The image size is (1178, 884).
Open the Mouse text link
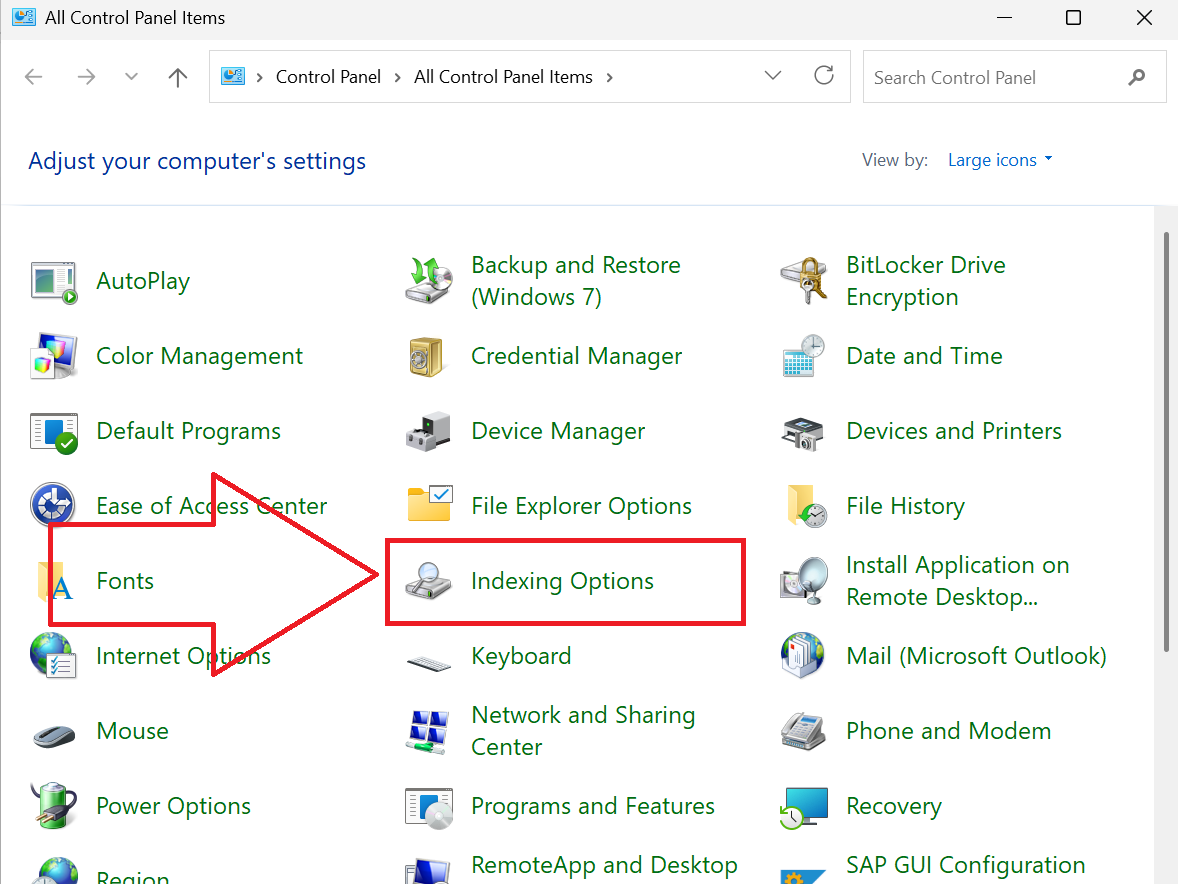[x=132, y=731]
